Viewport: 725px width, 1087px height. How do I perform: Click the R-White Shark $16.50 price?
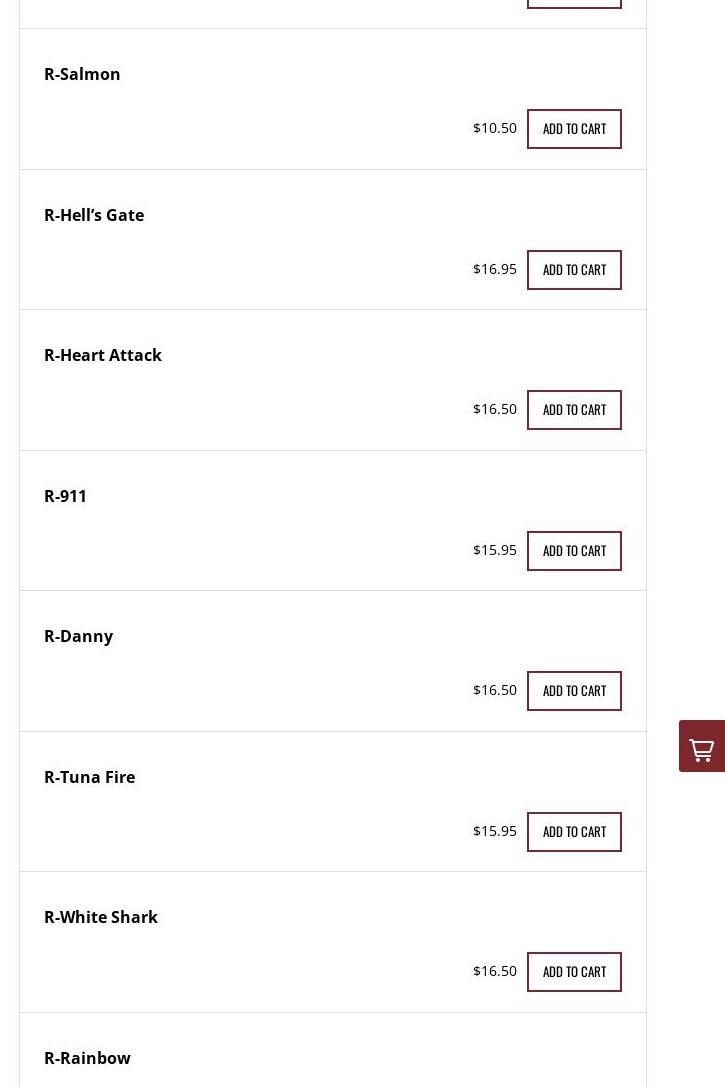(495, 971)
